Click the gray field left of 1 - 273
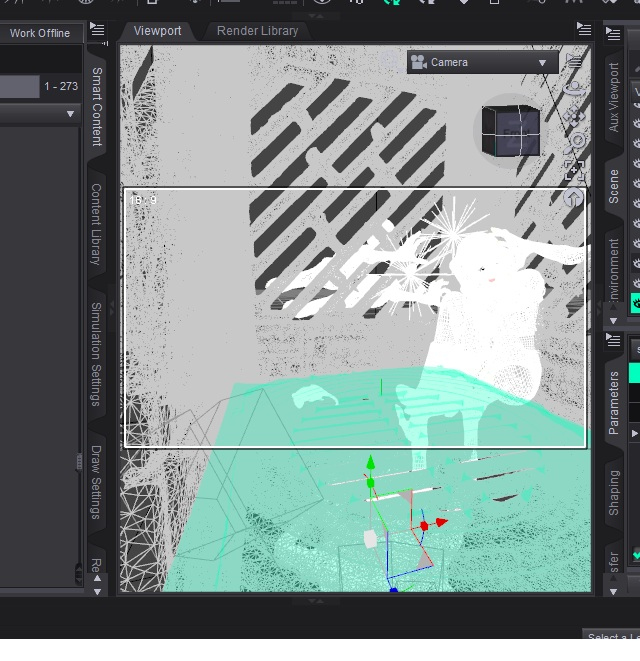 pos(19,86)
